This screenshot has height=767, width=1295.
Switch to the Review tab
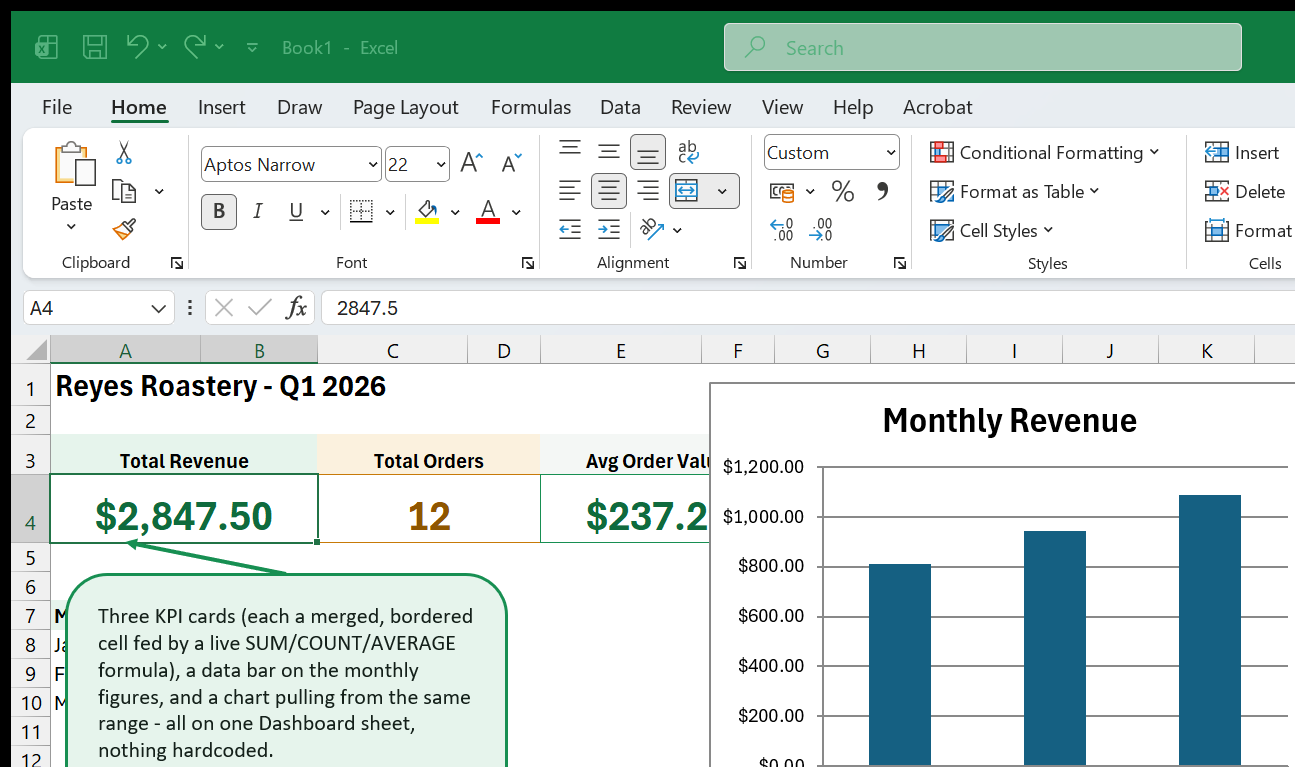701,107
